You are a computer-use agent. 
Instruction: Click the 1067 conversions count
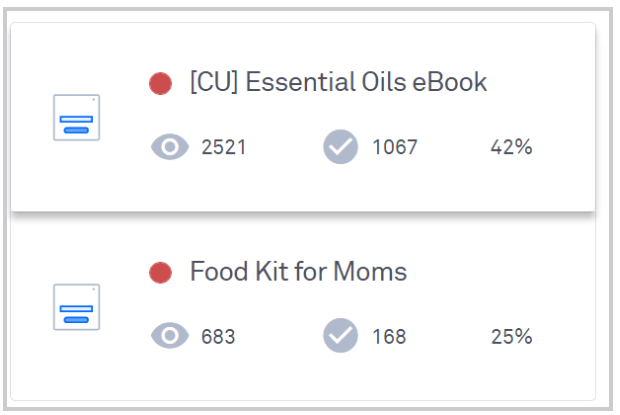395,147
